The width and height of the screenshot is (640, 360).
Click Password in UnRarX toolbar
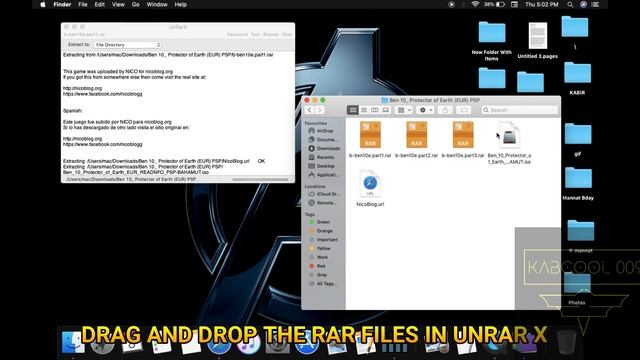pyautogui.click(x=237, y=35)
